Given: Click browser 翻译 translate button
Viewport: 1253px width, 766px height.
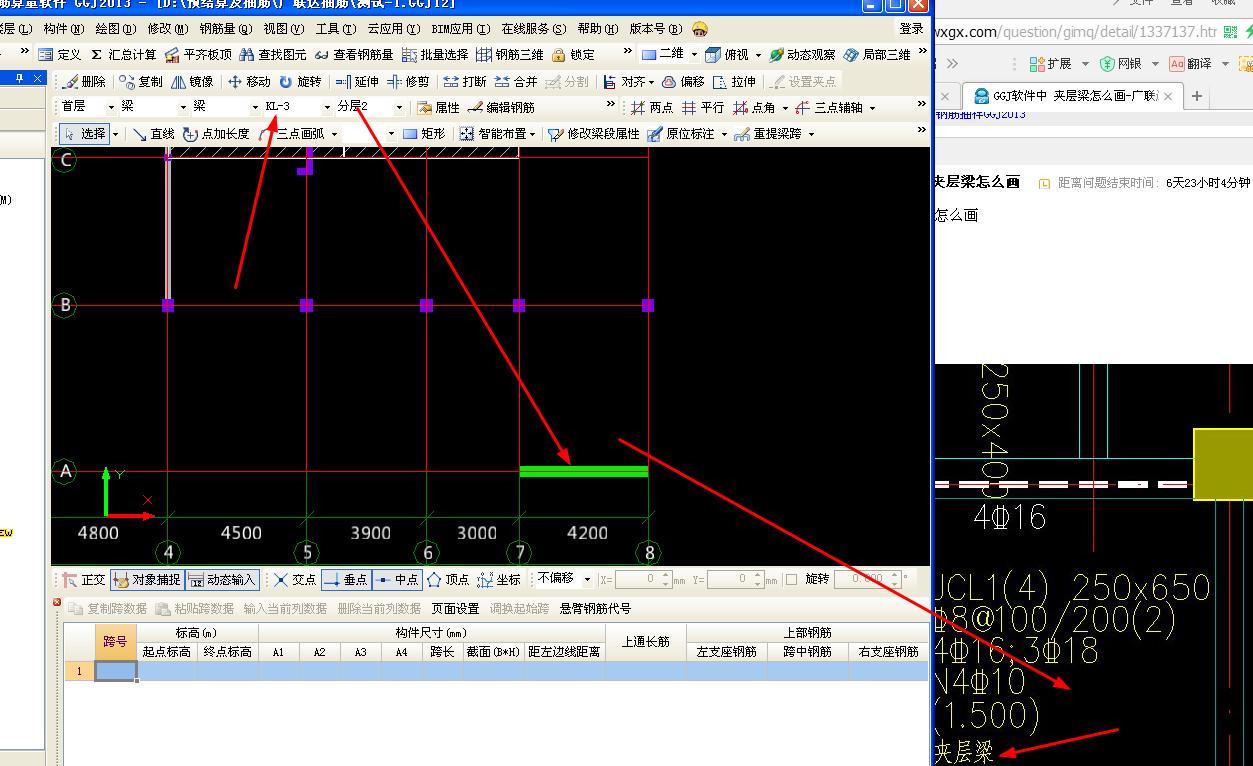Looking at the screenshot, I should 1192,63.
